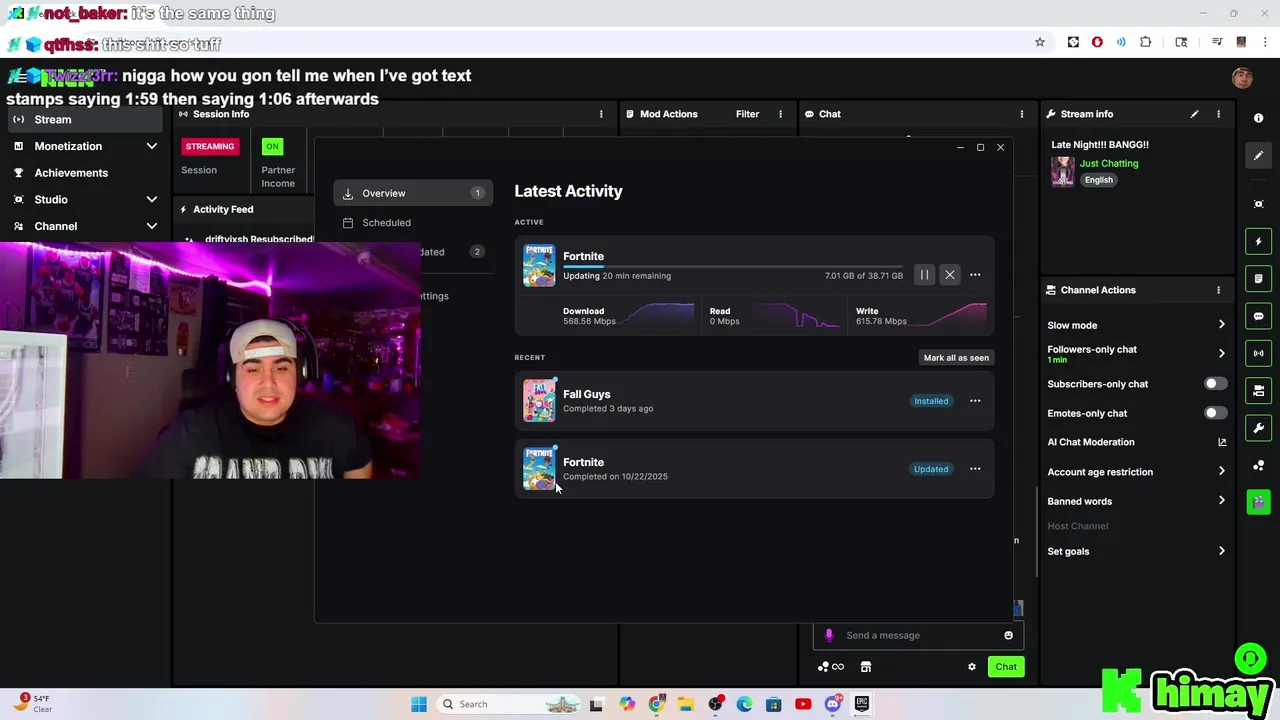Open Chat panel options menu

tap(1021, 114)
